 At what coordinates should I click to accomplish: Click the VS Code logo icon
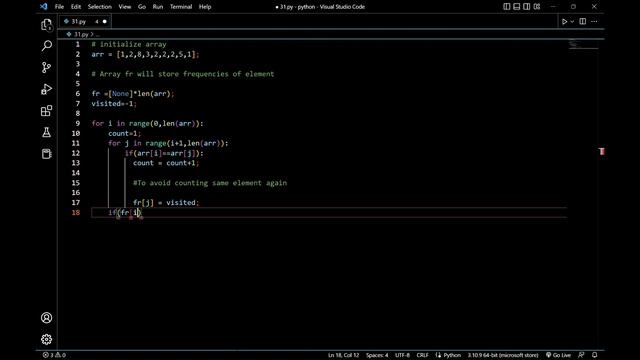[44, 7]
